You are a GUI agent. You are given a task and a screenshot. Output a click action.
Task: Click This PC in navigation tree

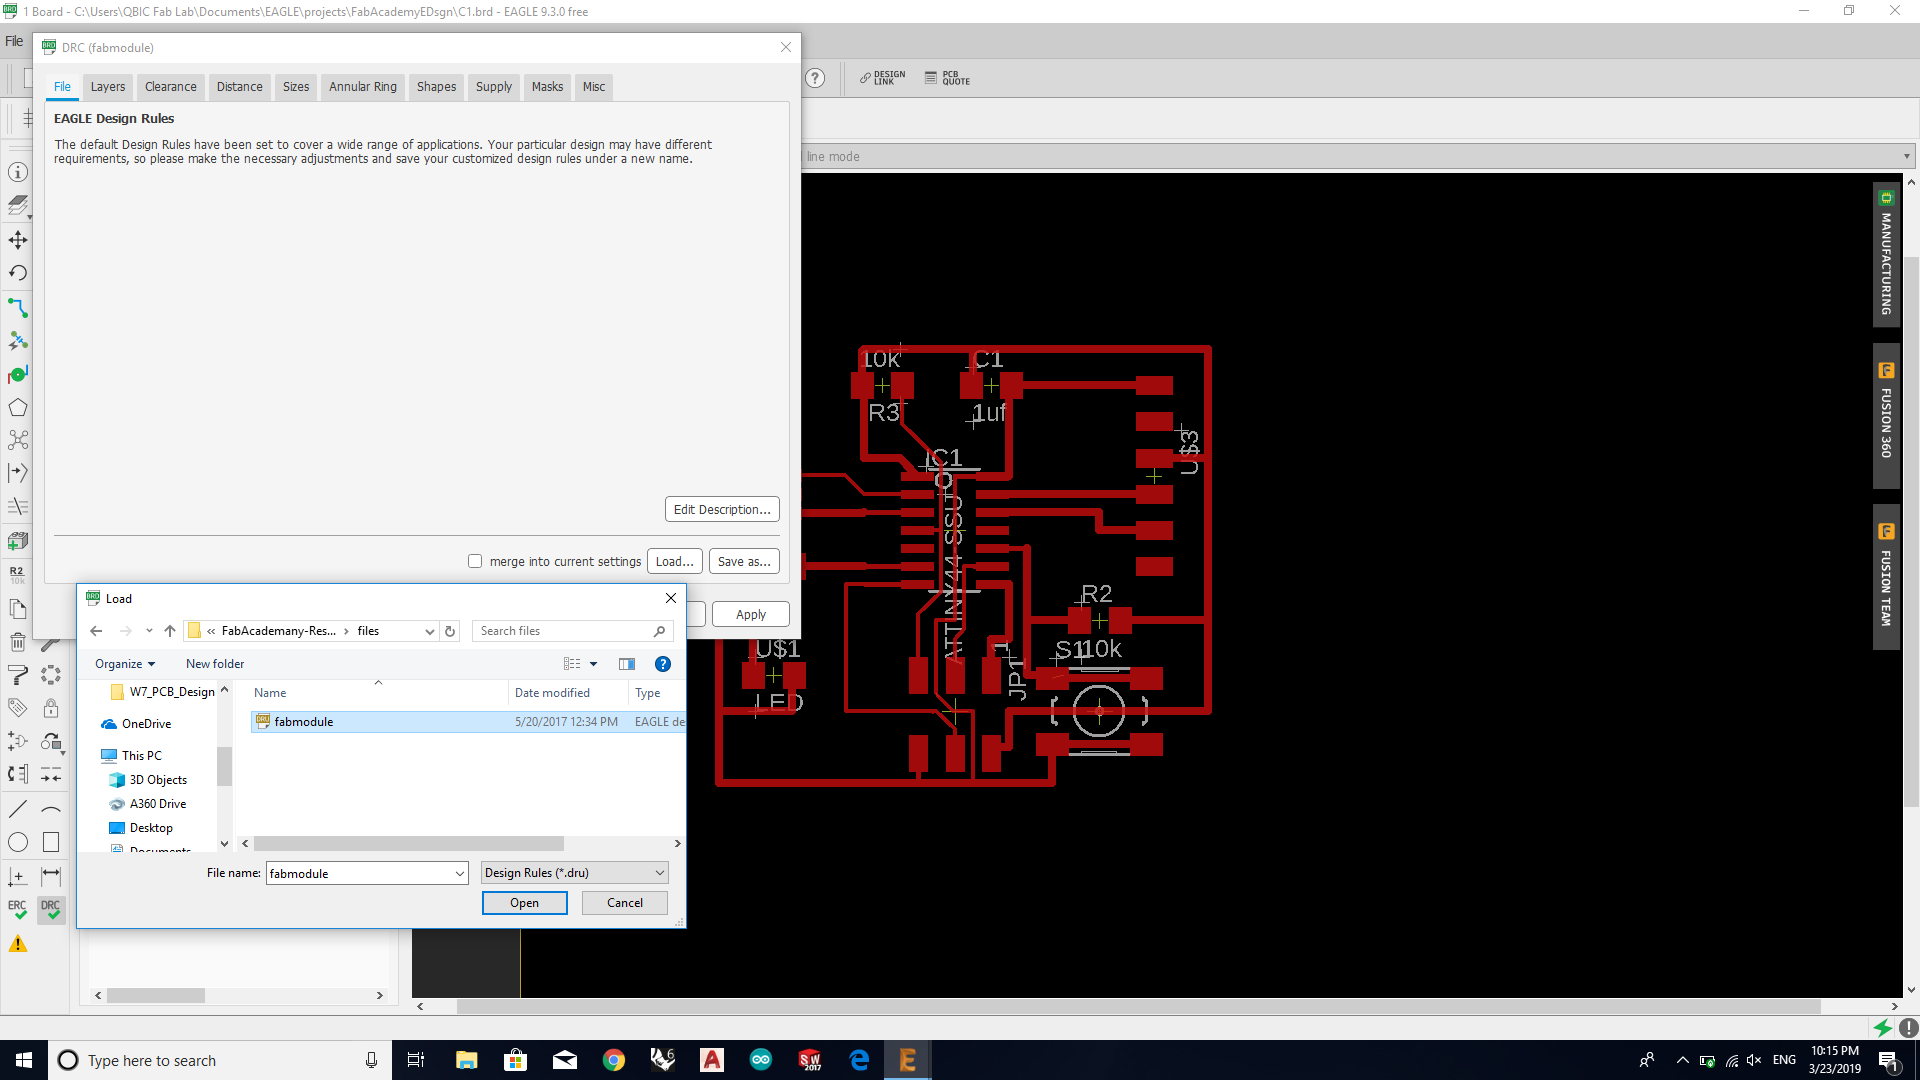point(141,756)
